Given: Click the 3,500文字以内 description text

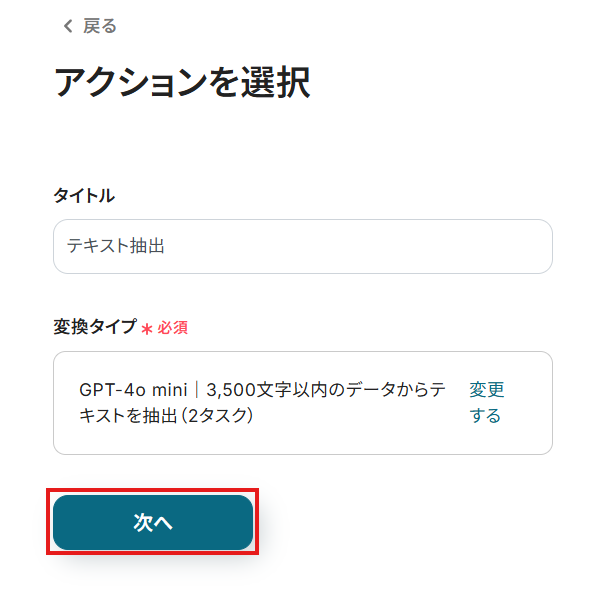Looking at the screenshot, I should point(262,390).
